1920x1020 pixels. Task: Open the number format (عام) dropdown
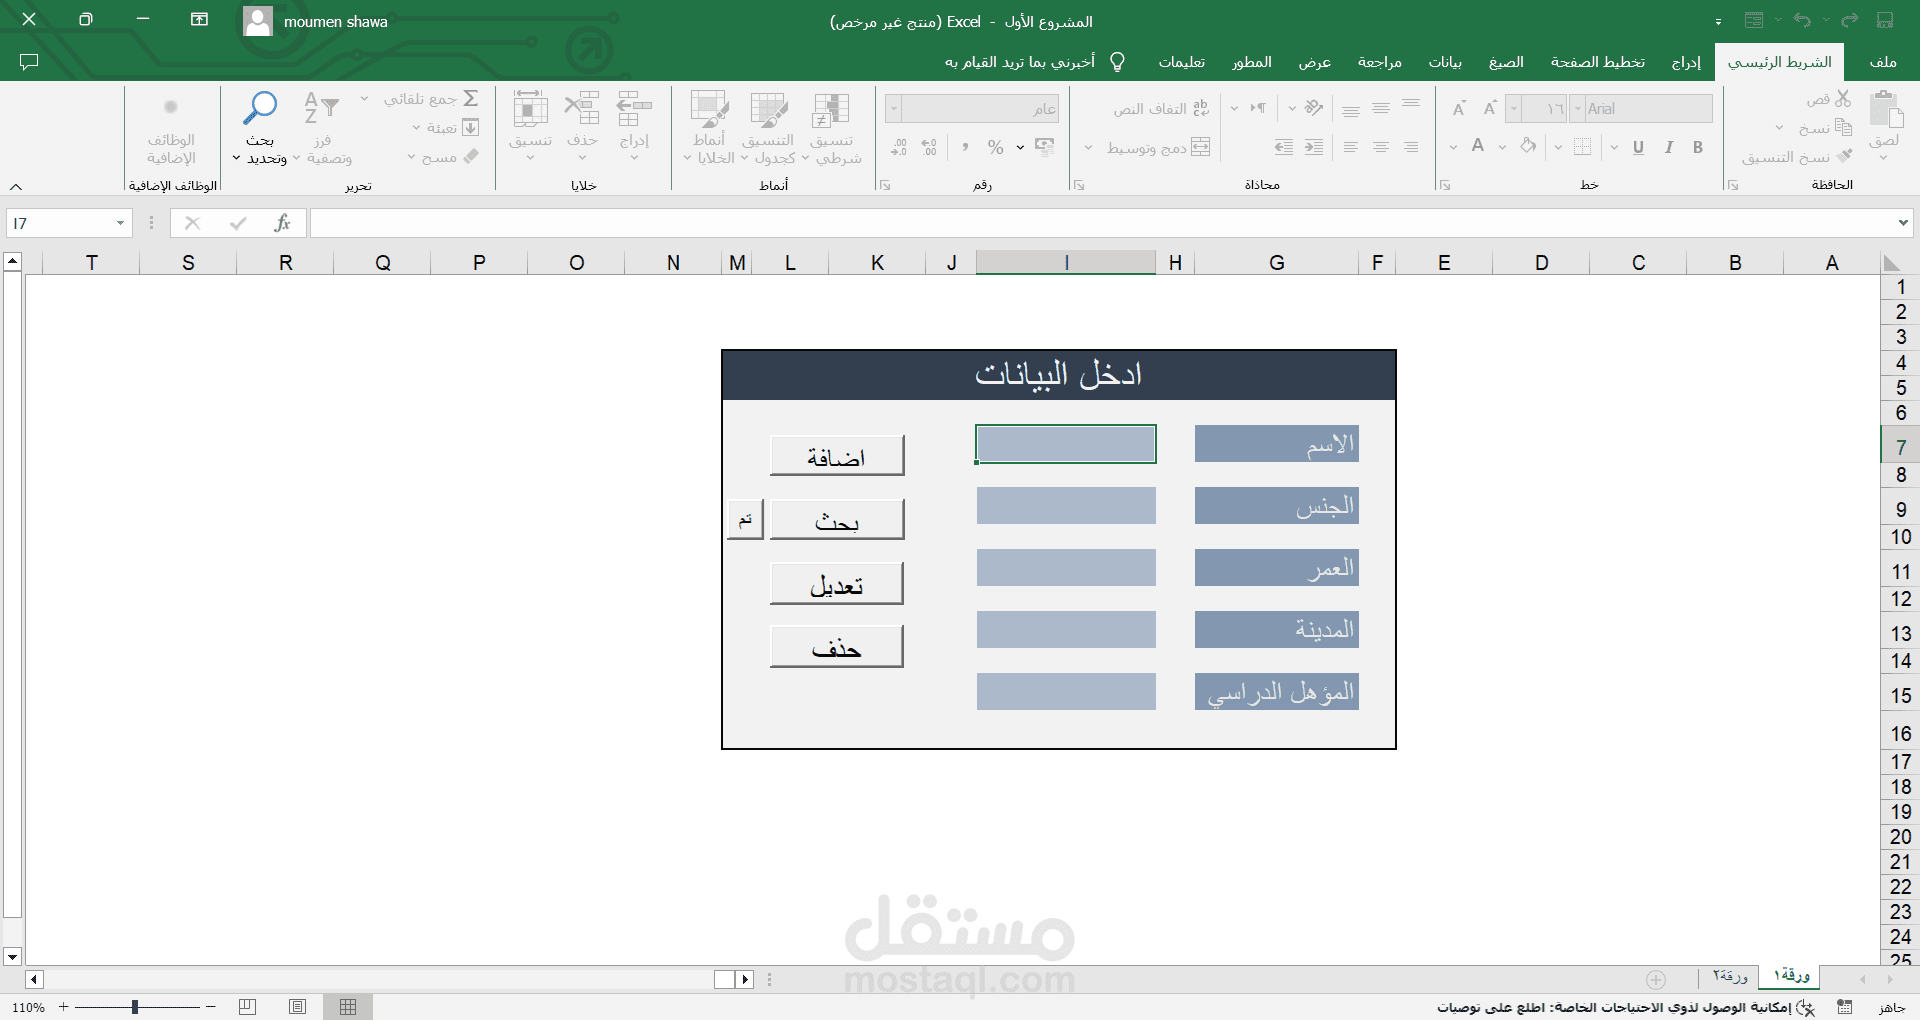click(x=894, y=108)
